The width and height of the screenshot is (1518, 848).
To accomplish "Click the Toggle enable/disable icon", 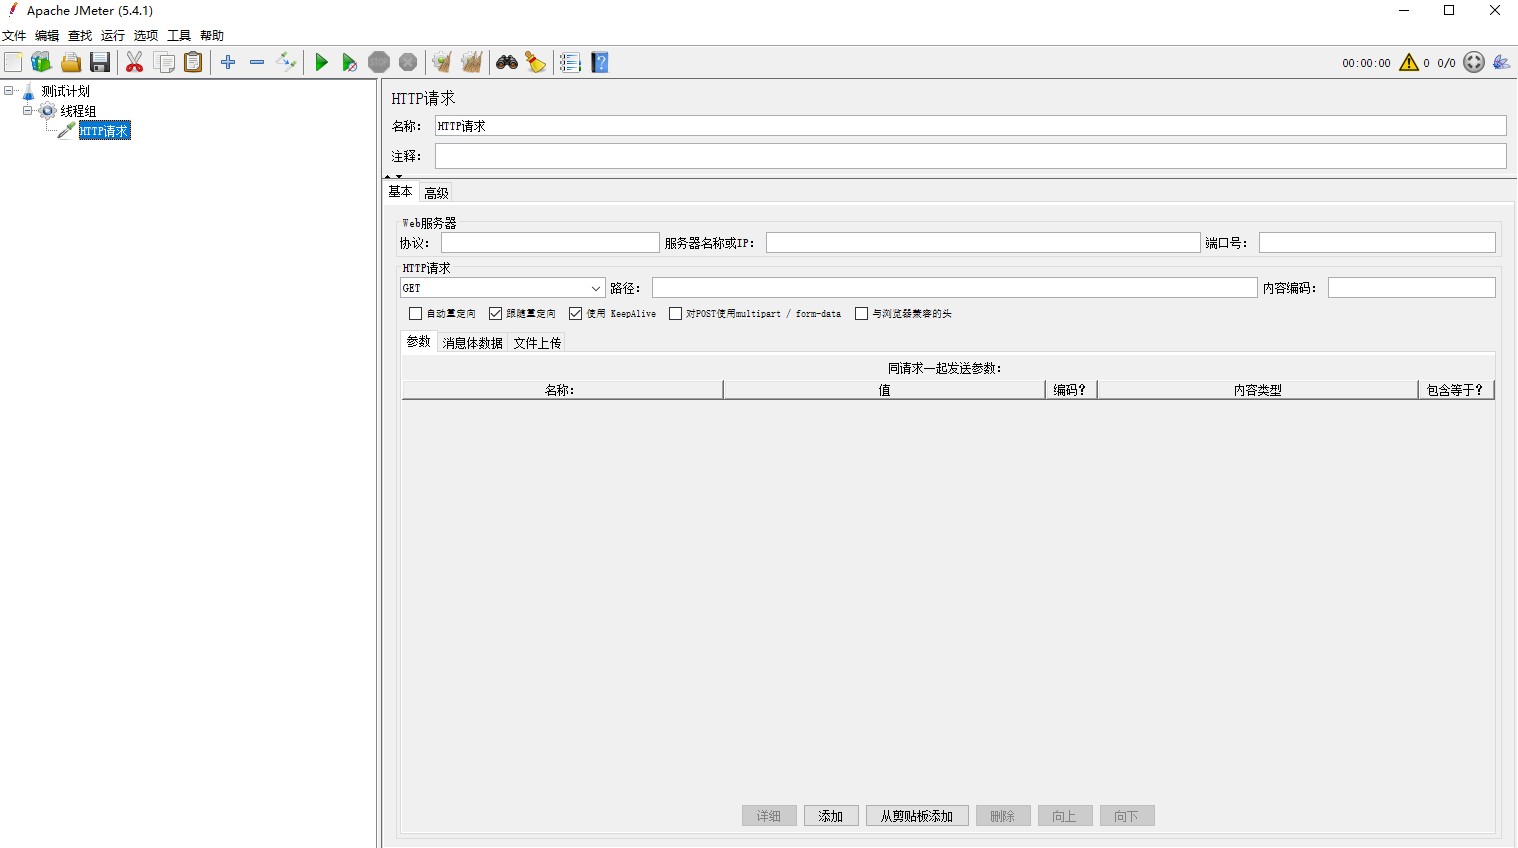I will click(286, 62).
